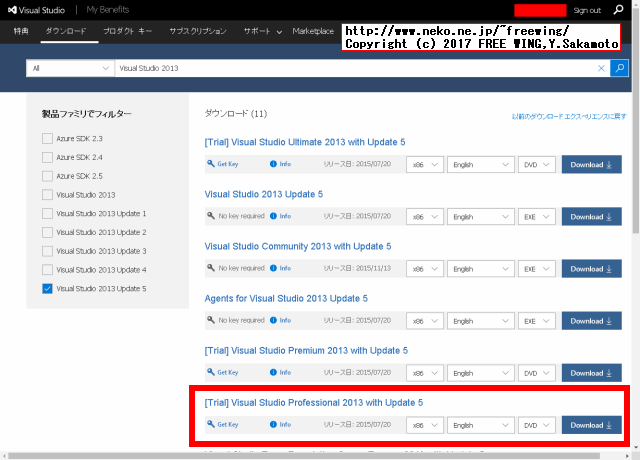
Task: Open x86 dropdown for Professional 2013 row
Action: (425, 425)
